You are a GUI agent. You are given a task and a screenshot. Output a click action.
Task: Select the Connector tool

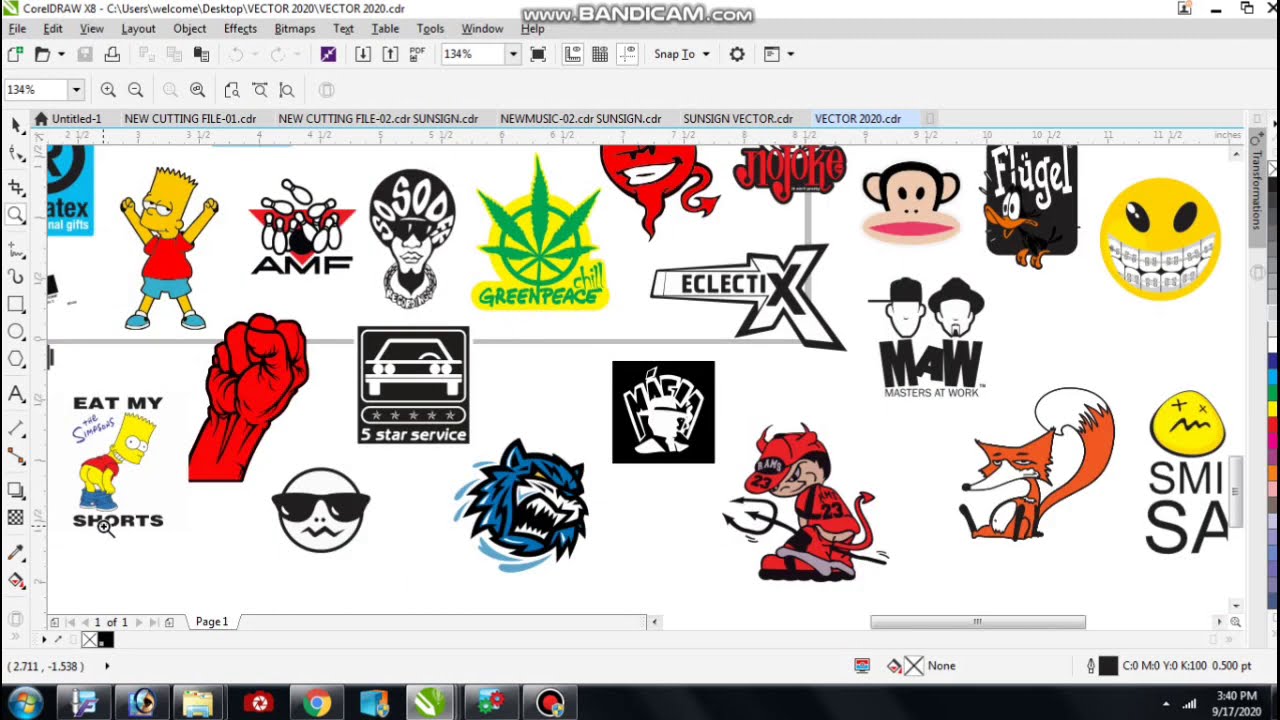click(x=16, y=456)
